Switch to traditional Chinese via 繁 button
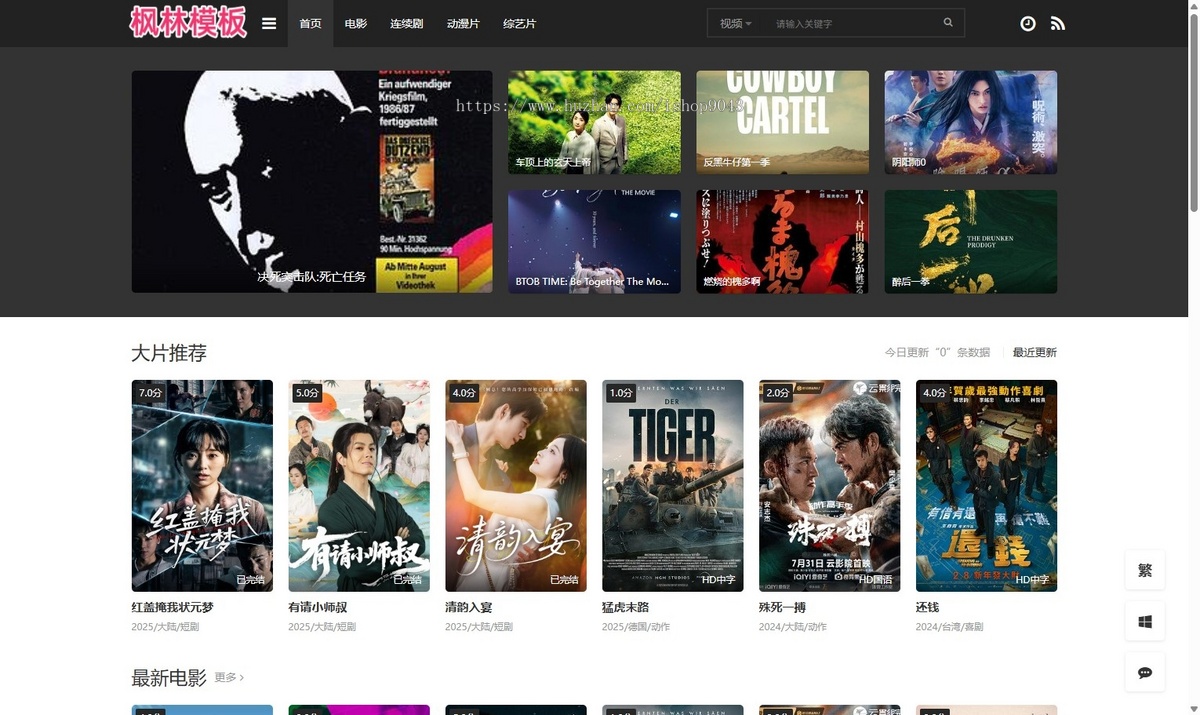 pos(1145,570)
